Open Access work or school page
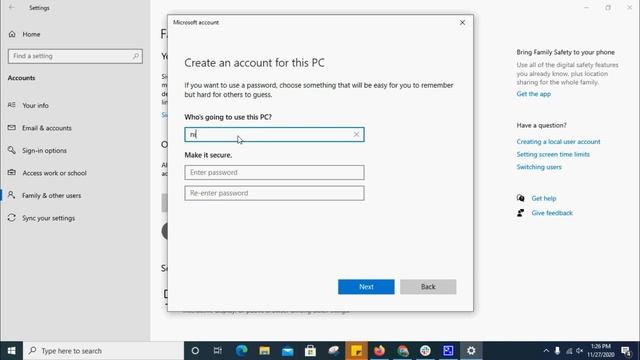Screen dimensions: 640x360 pos(54,173)
